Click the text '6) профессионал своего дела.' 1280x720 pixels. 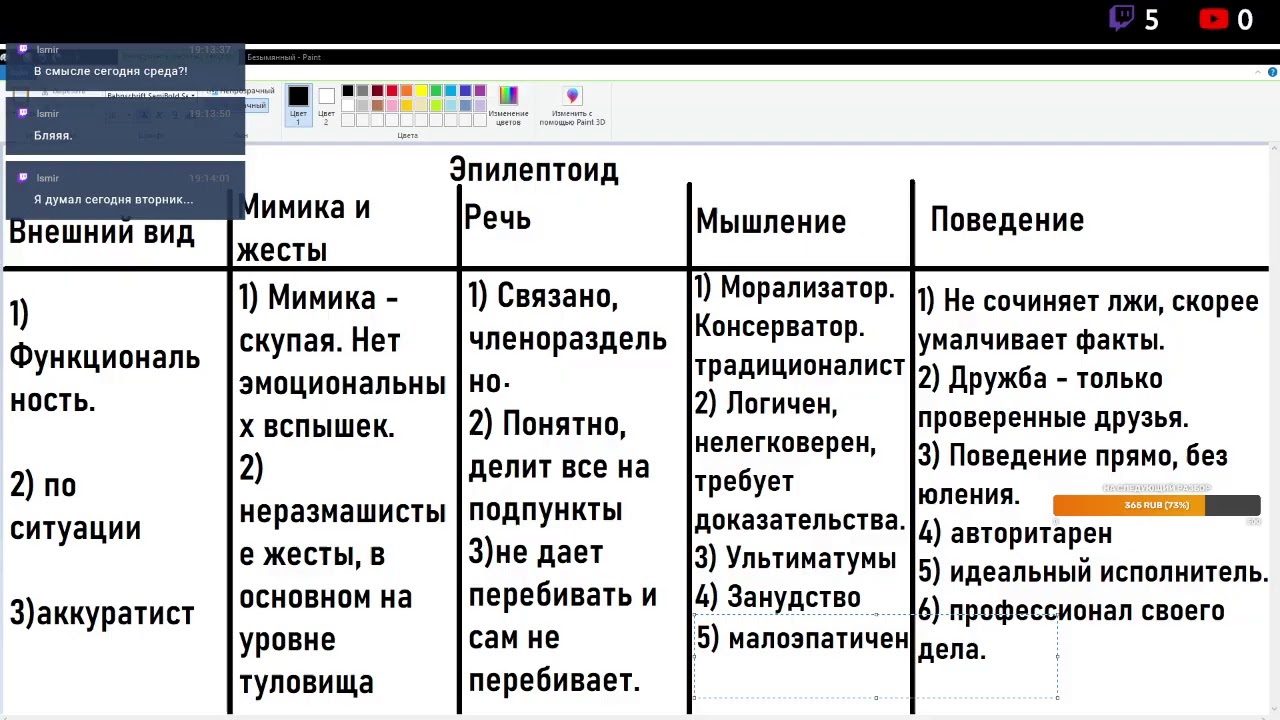(x=1071, y=630)
